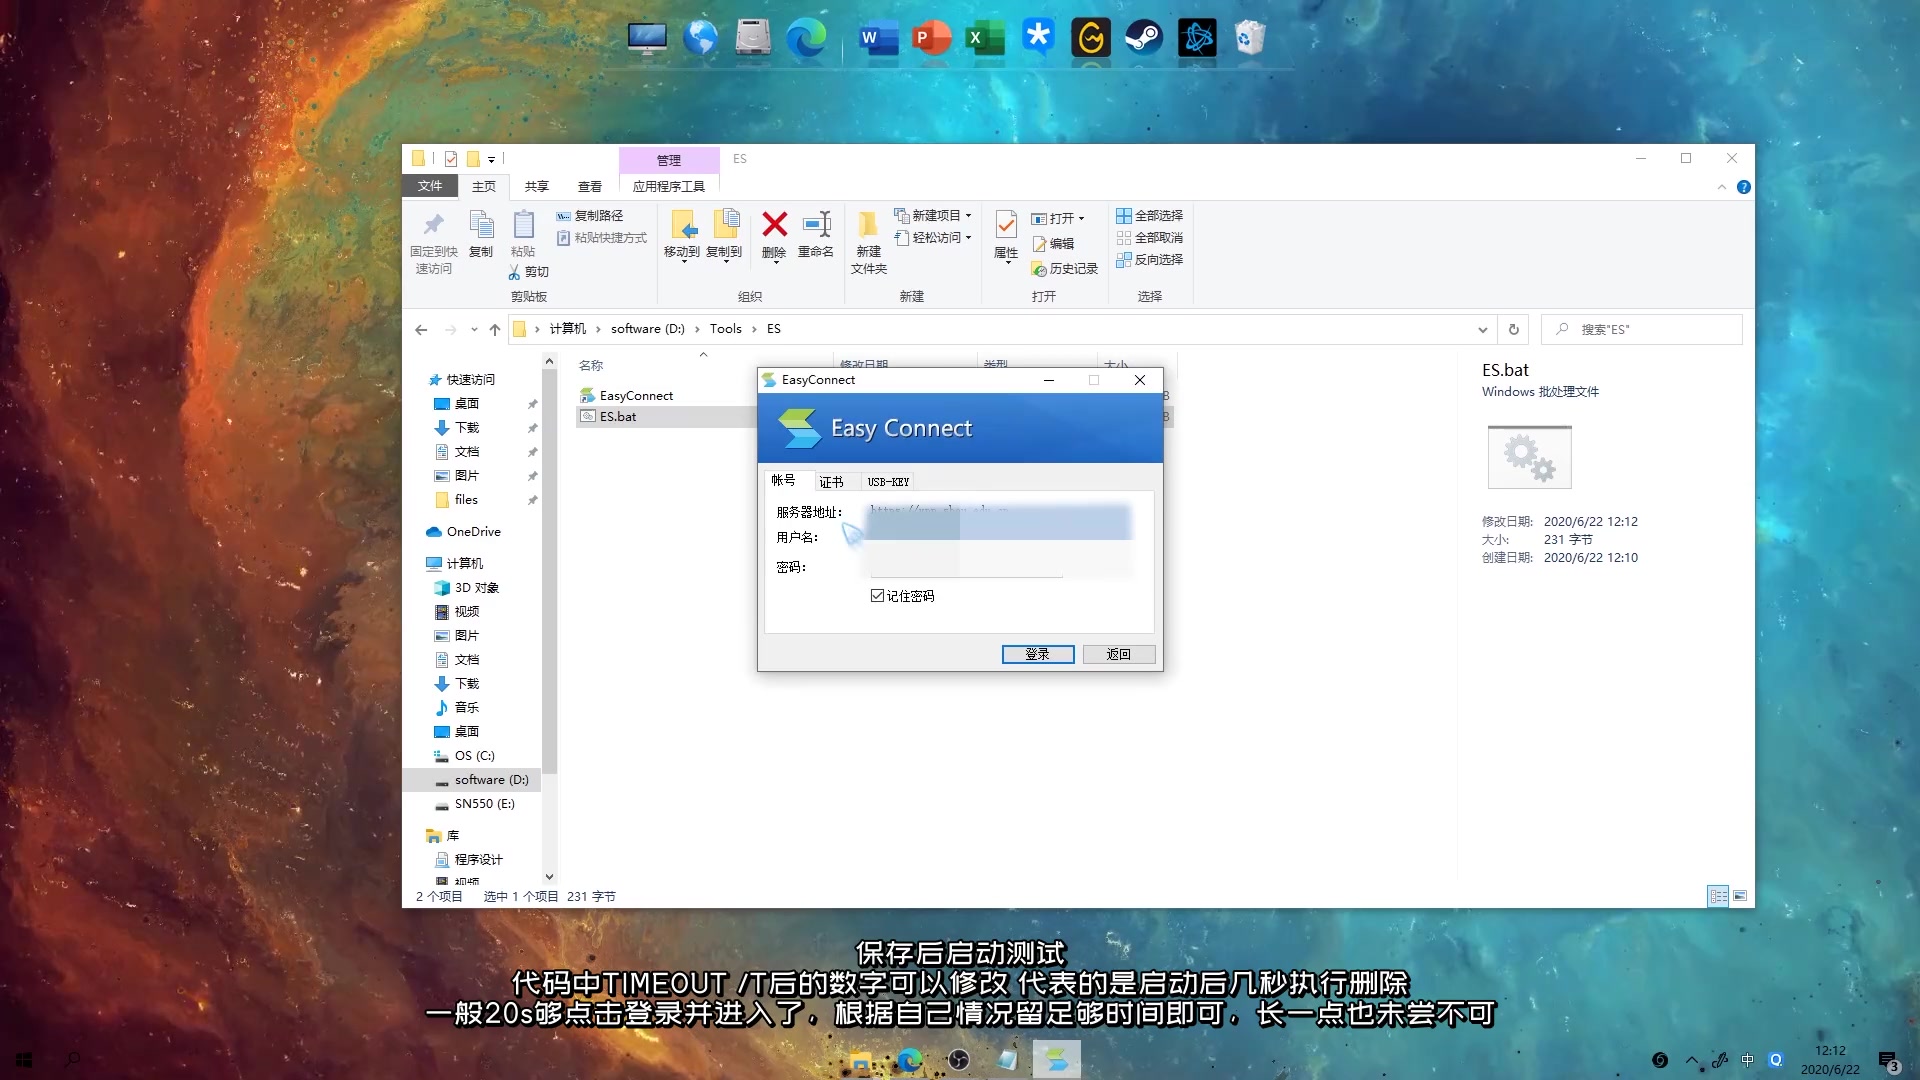Switch to the View (查看) ribbon tab
Image resolution: width=1920 pixels, height=1080 pixels.
tap(590, 186)
